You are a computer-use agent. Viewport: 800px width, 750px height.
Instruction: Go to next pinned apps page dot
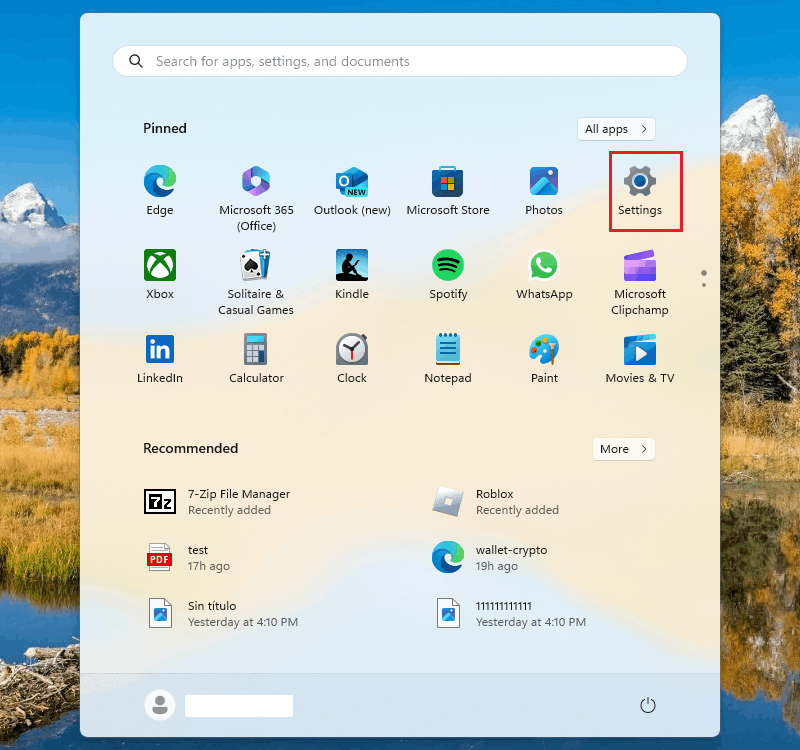point(704,285)
